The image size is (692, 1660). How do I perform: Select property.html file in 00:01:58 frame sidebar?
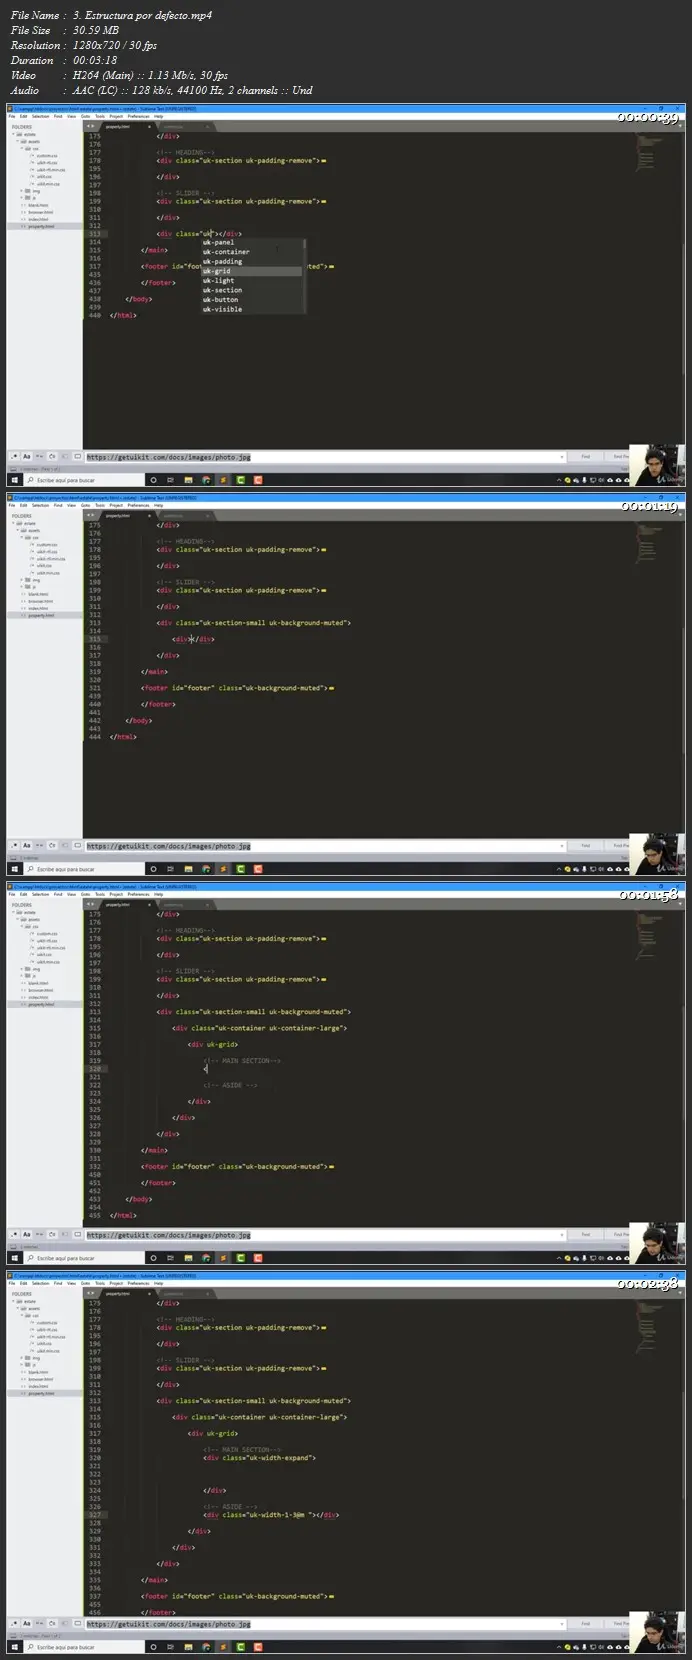click(42, 1004)
